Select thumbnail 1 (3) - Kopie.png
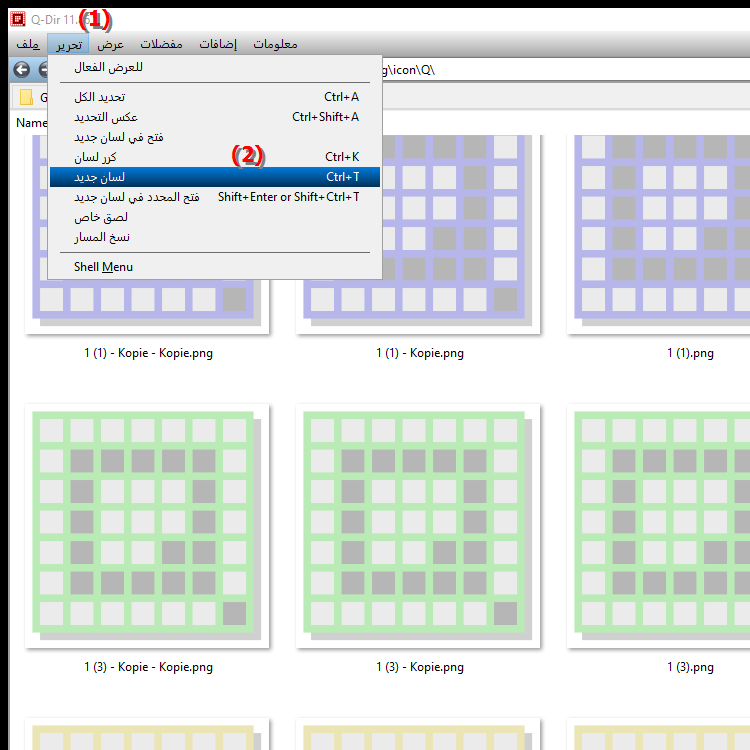This screenshot has height=750, width=750. 418,526
